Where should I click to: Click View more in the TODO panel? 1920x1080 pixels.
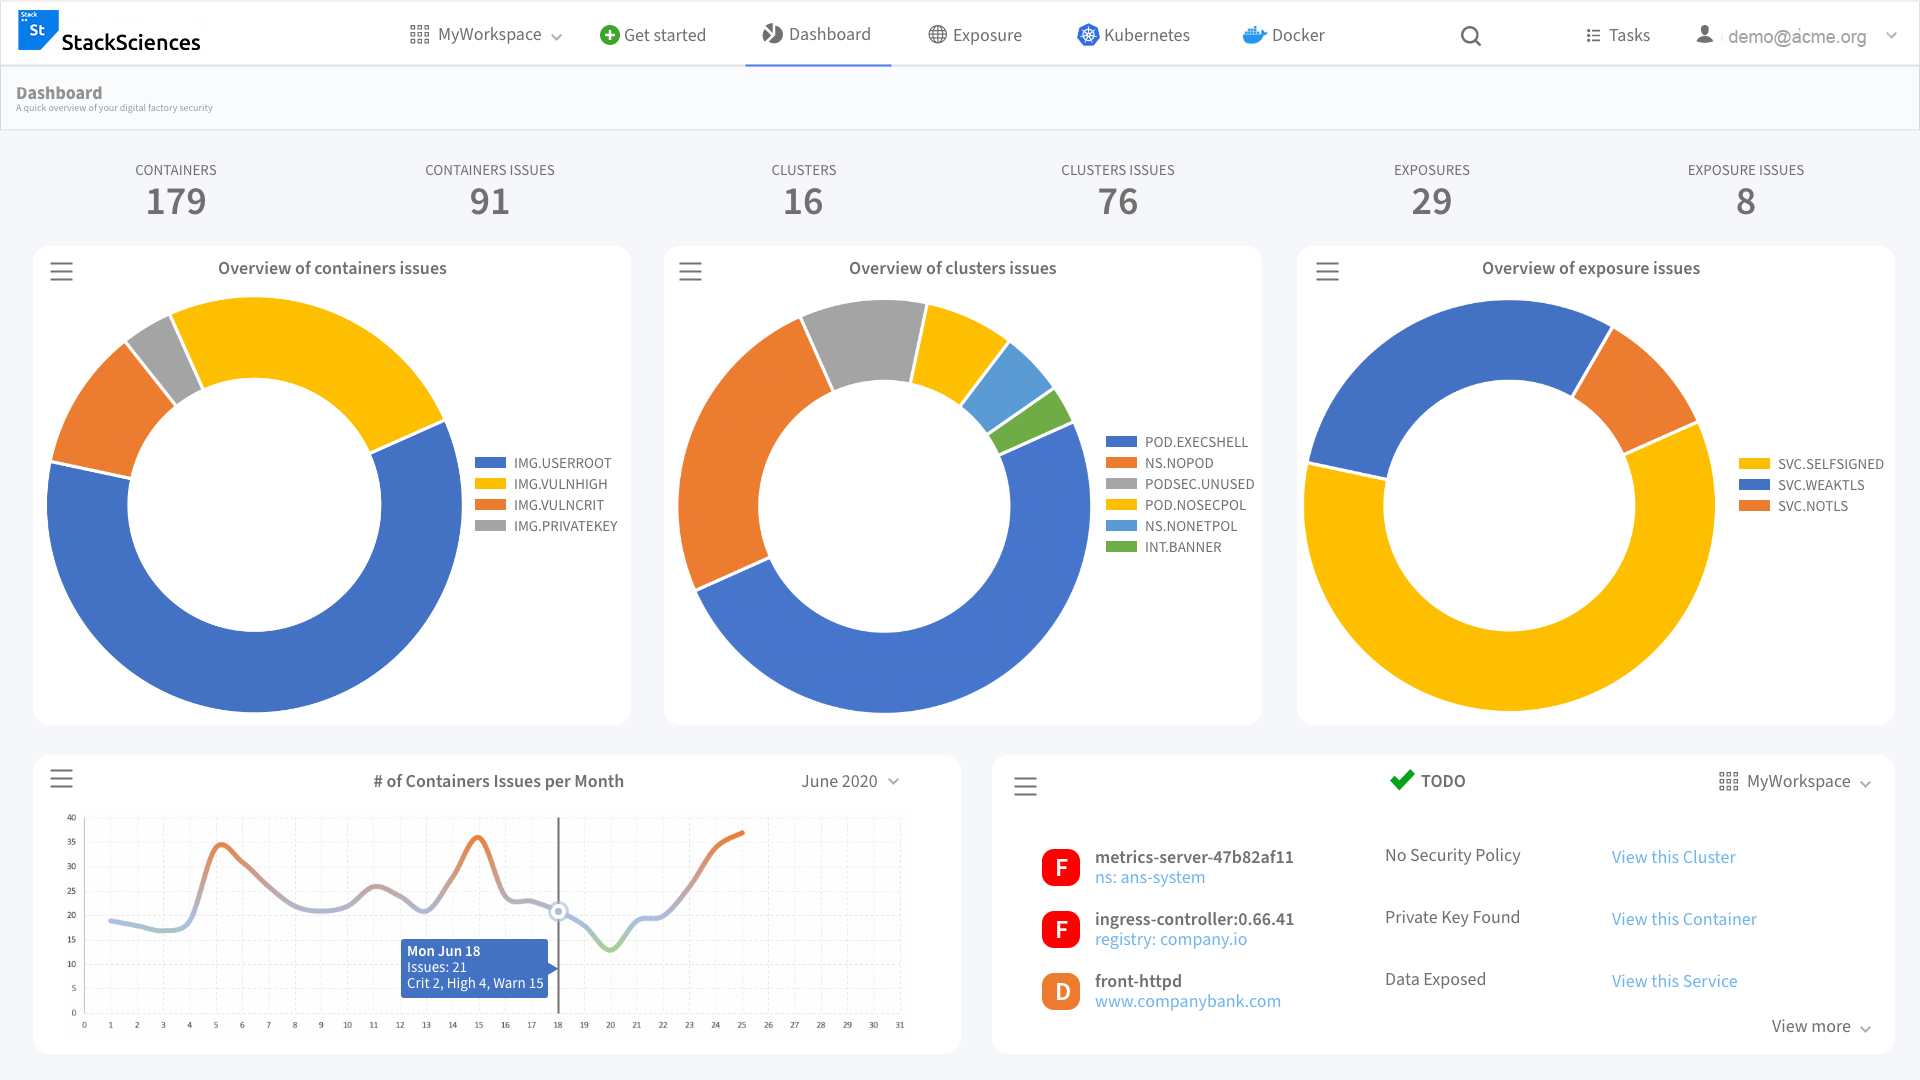[x=1820, y=1026]
